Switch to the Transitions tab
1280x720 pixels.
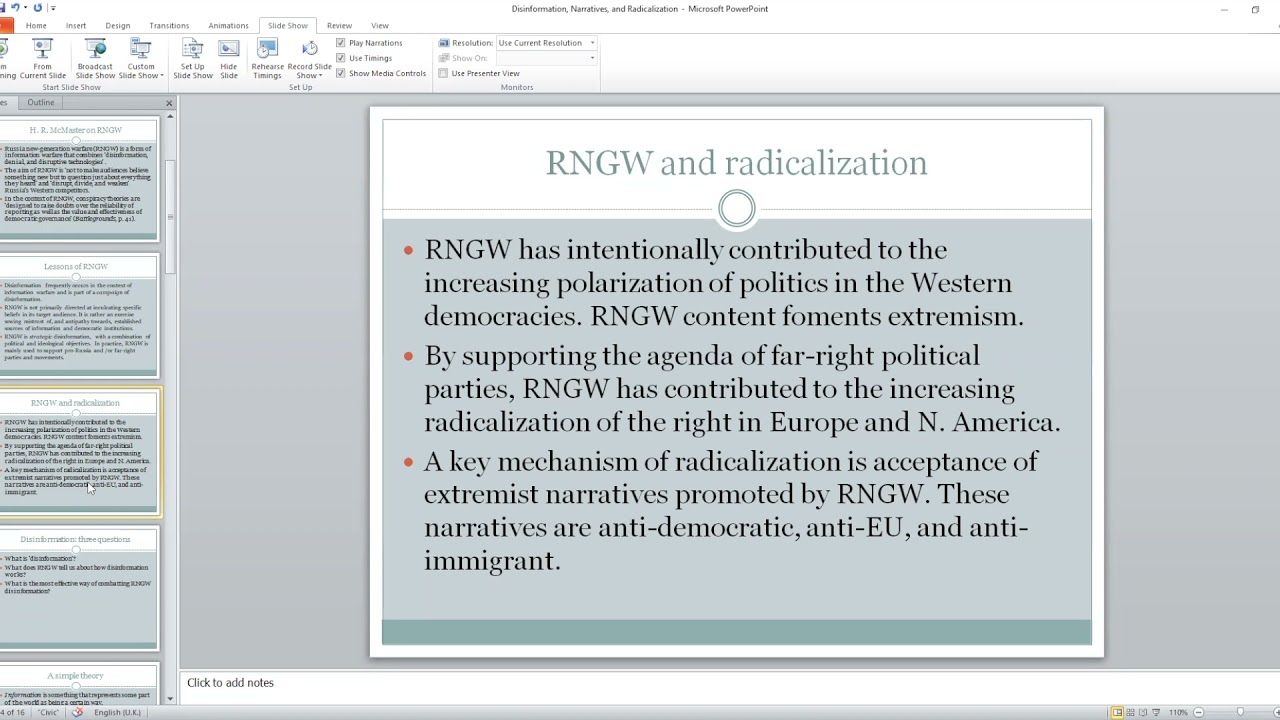[x=169, y=25]
